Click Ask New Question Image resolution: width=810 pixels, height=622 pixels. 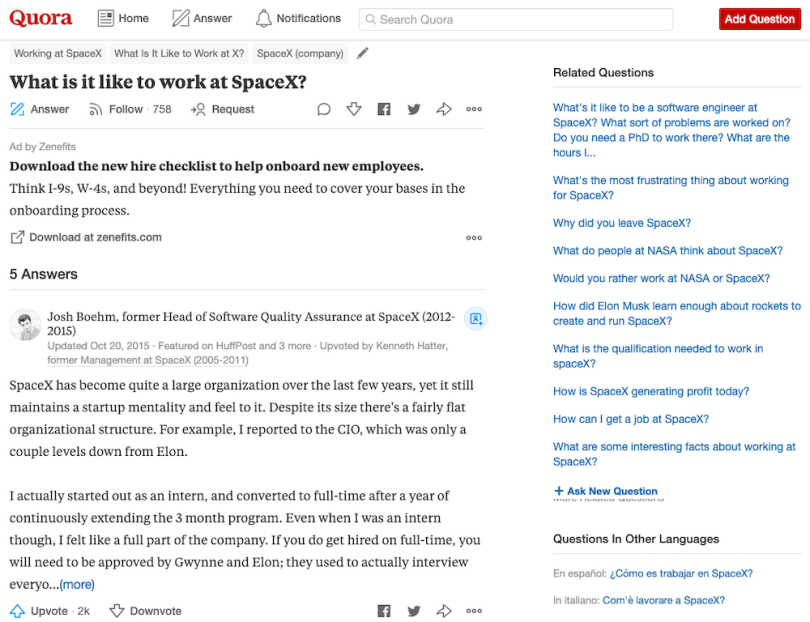point(605,491)
